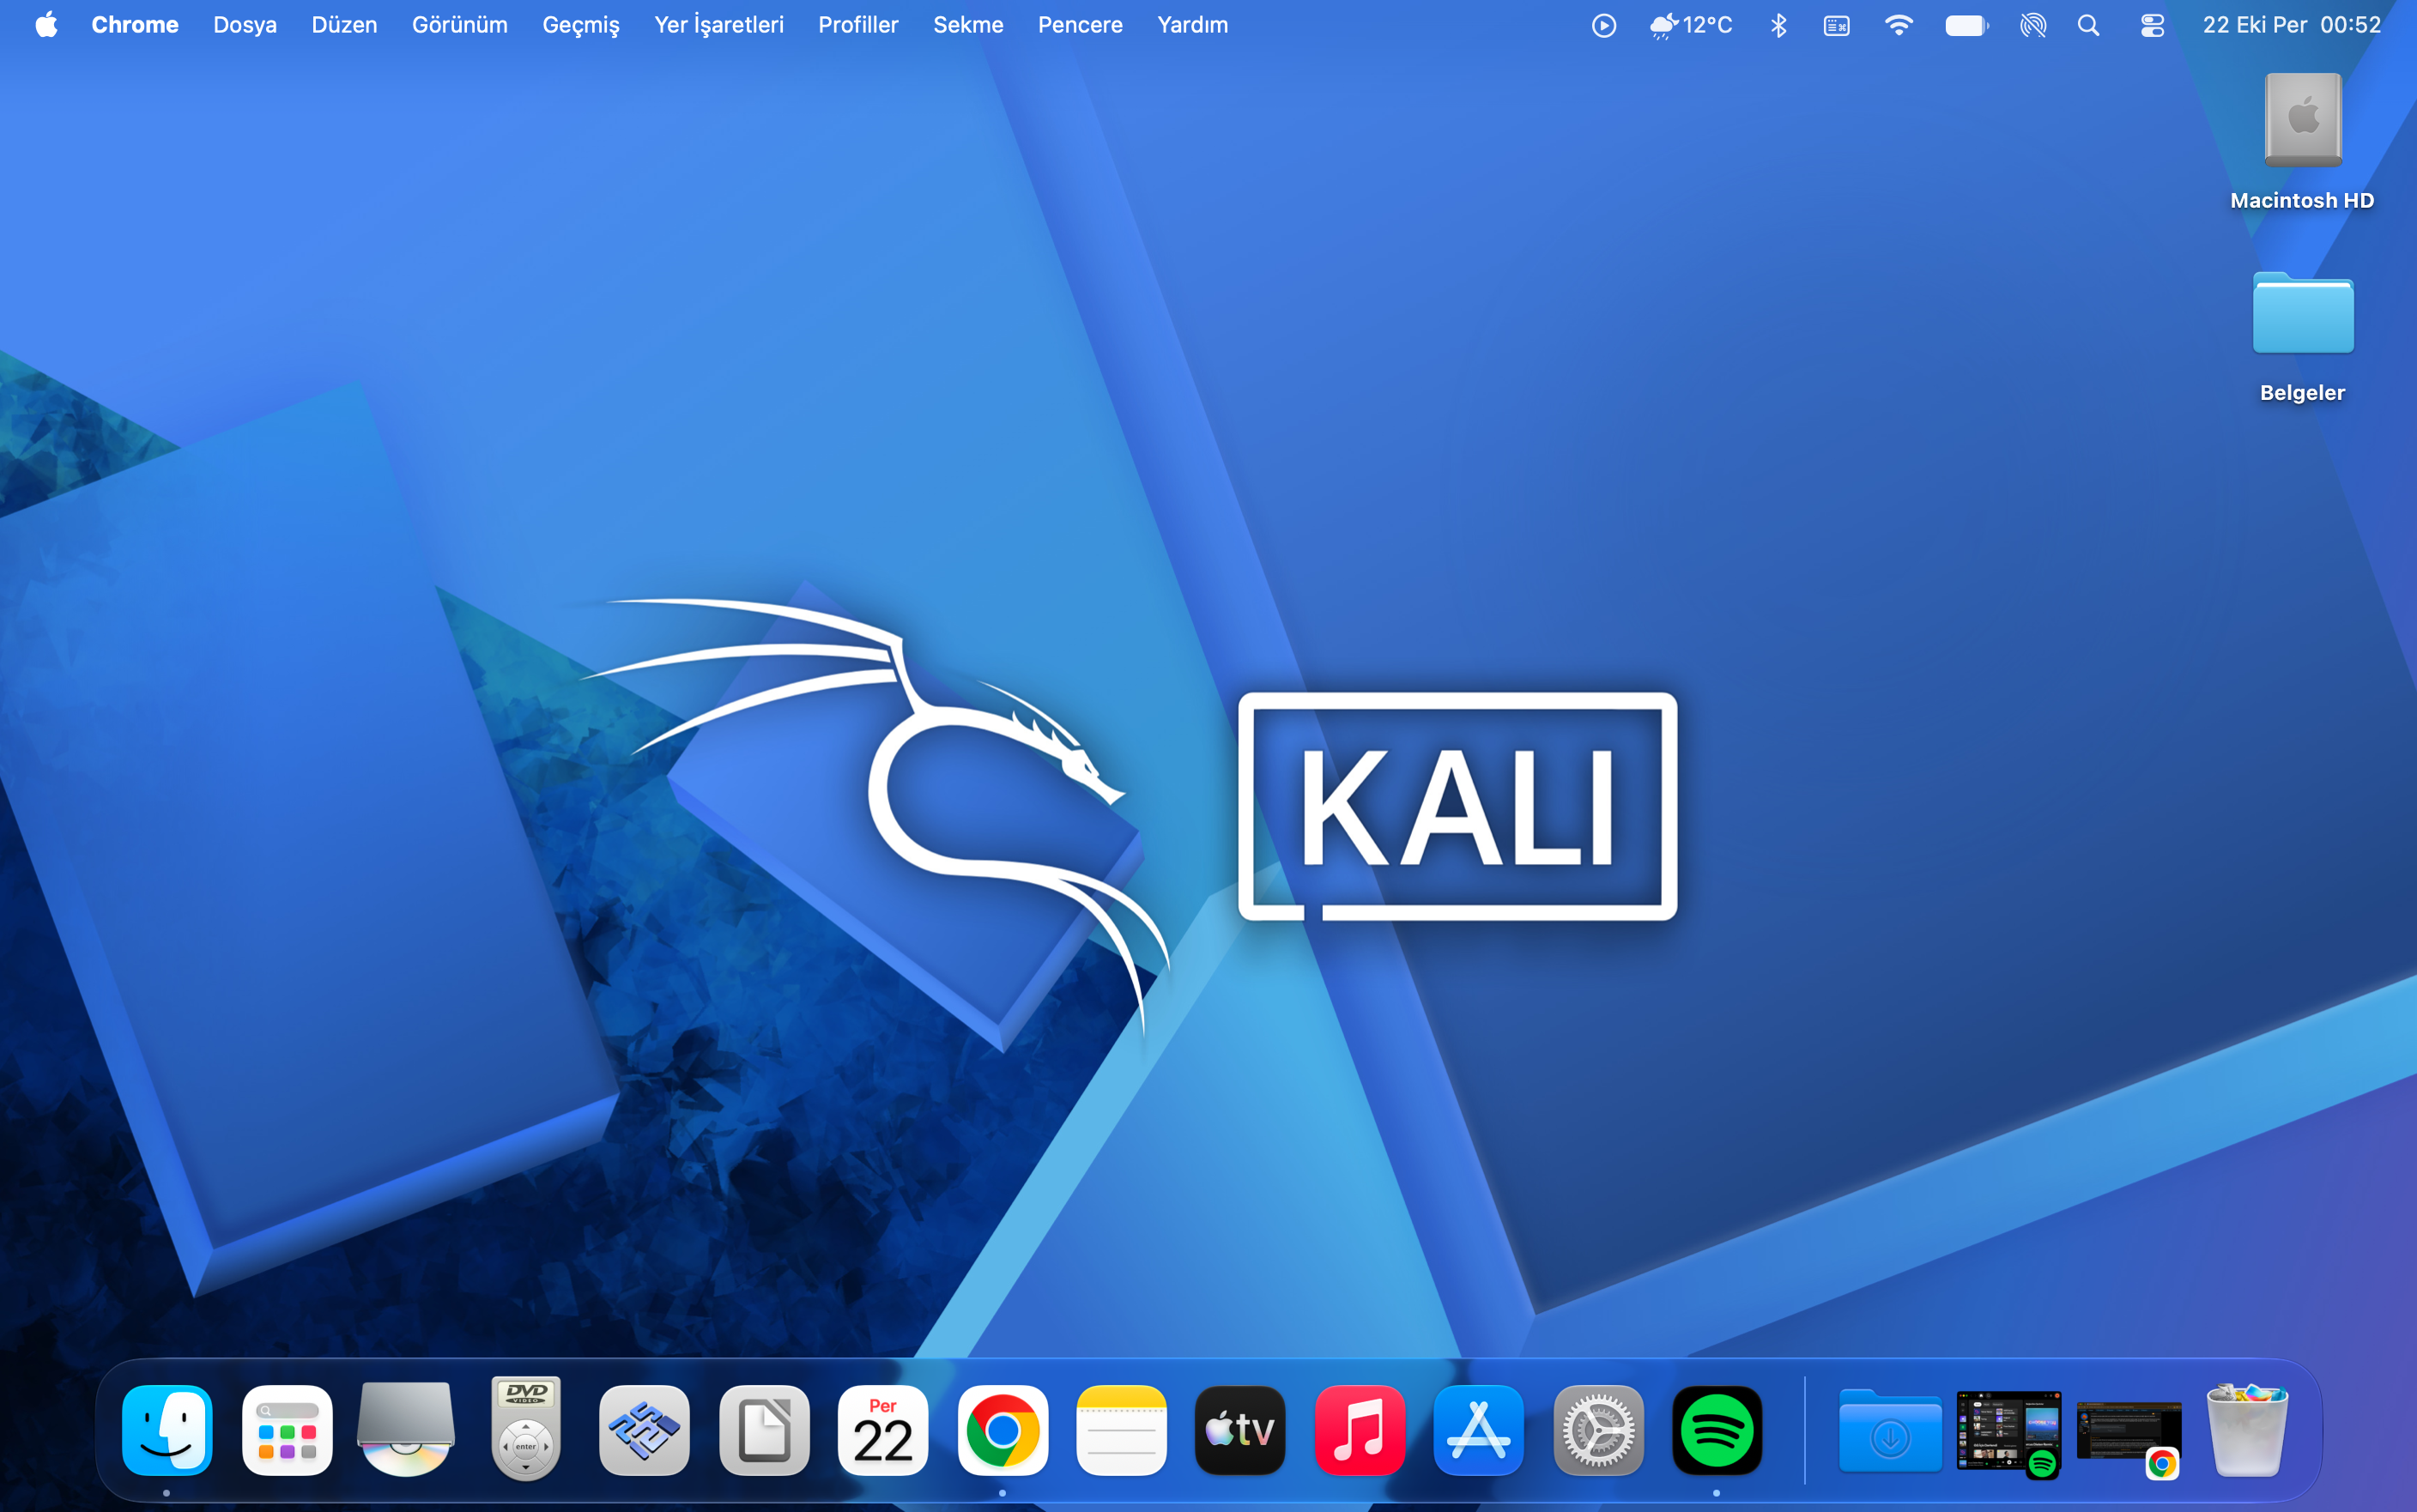Screen dimensions: 2417x1512
Task: Open the Yer İşaretleri menu
Action: point(719,24)
